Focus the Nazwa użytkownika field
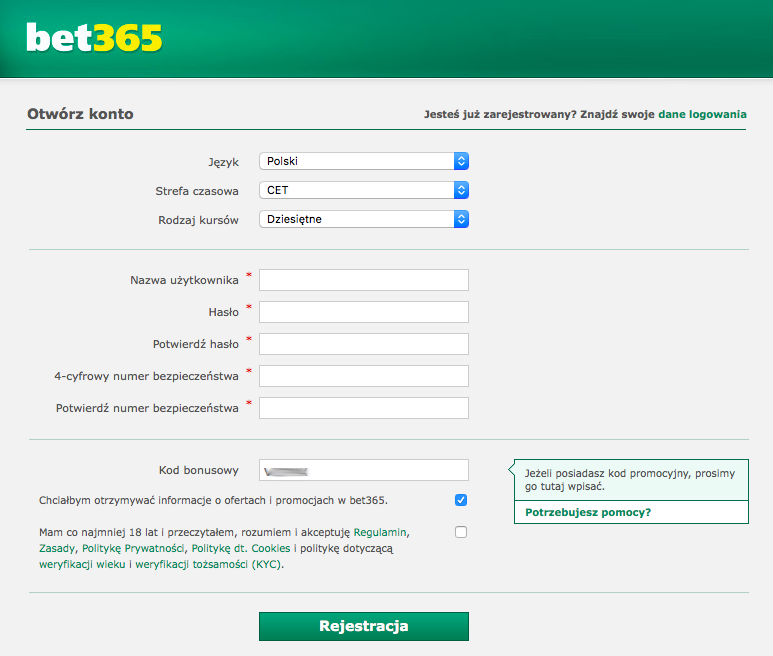This screenshot has height=656, width=773. [x=364, y=280]
